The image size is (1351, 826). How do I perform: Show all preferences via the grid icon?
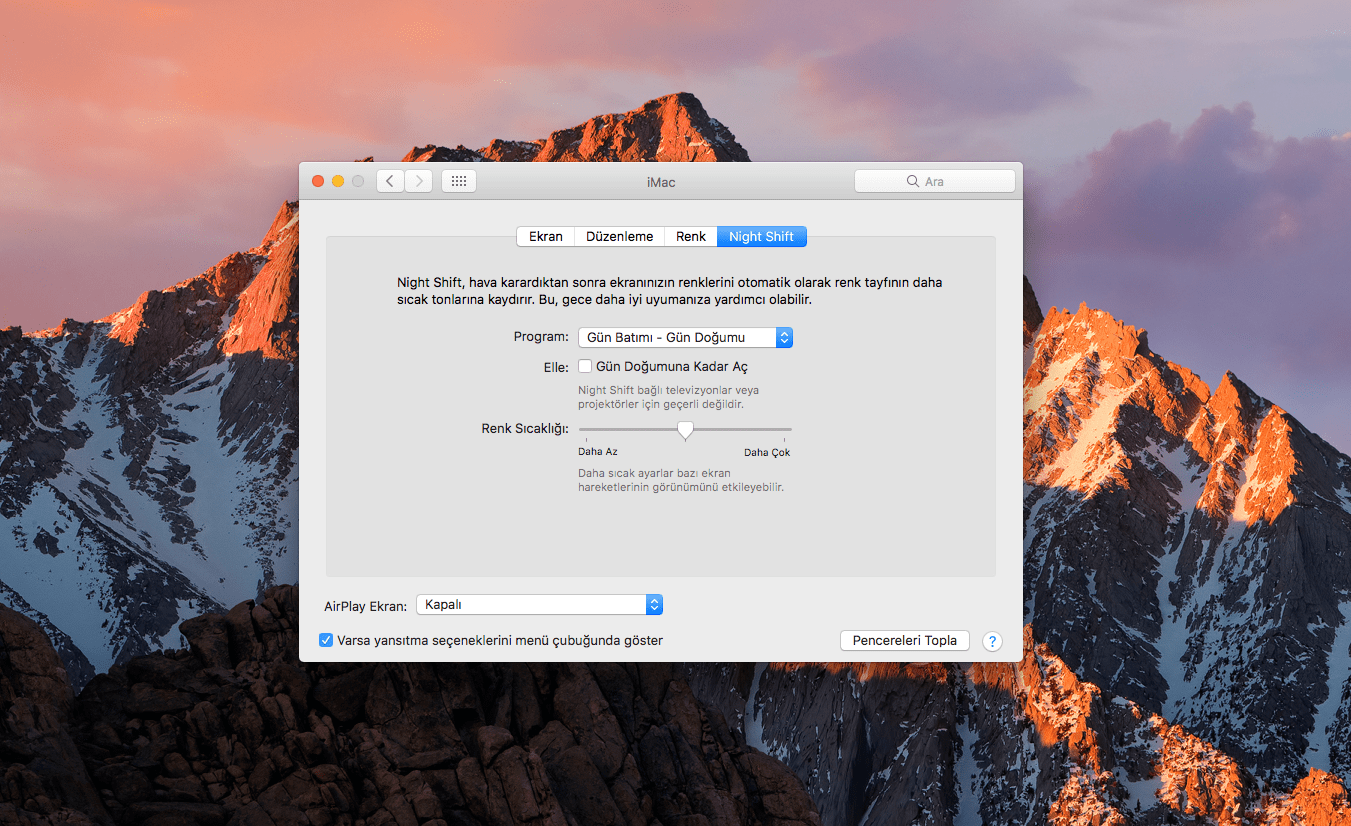click(x=459, y=181)
